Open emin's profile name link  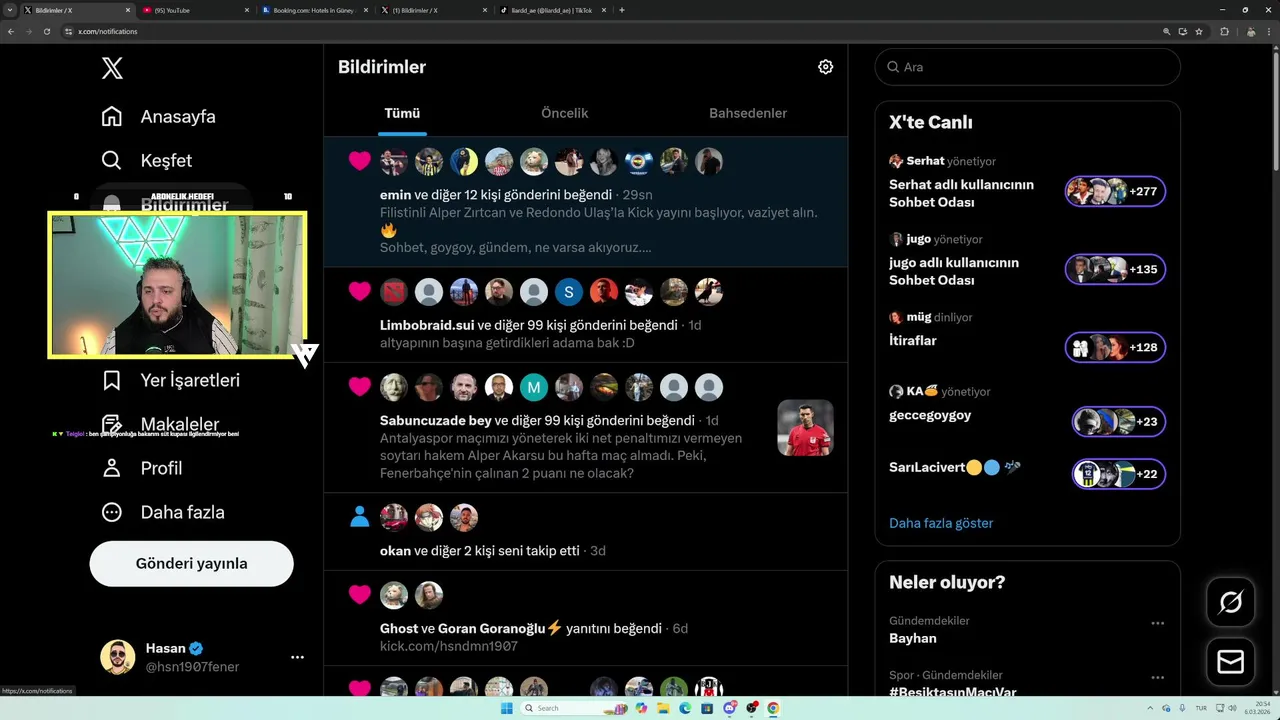click(x=395, y=194)
